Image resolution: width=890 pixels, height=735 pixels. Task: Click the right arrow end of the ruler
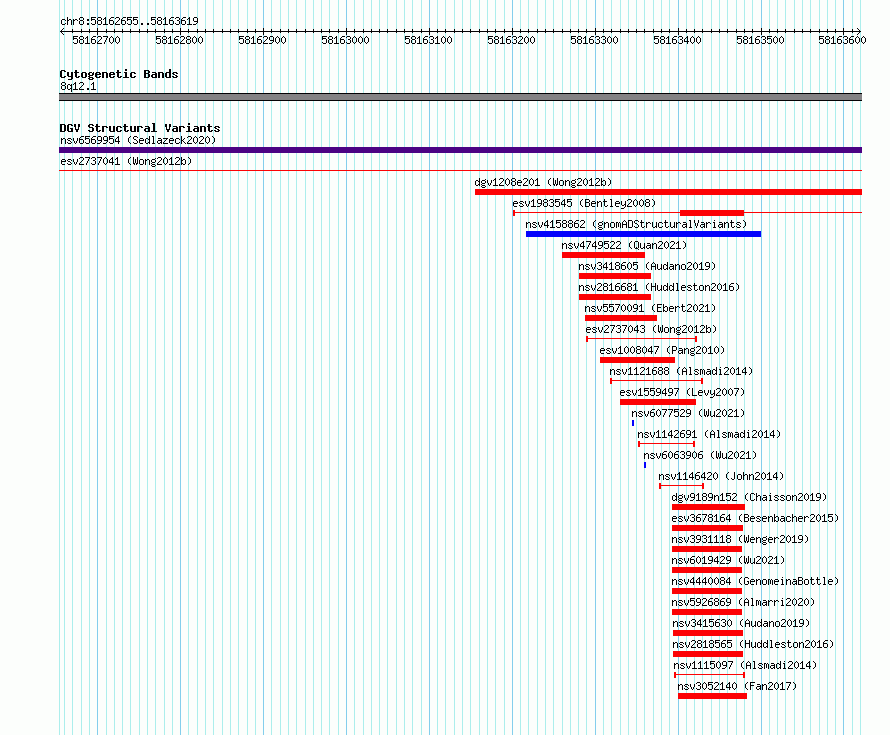[859, 31]
